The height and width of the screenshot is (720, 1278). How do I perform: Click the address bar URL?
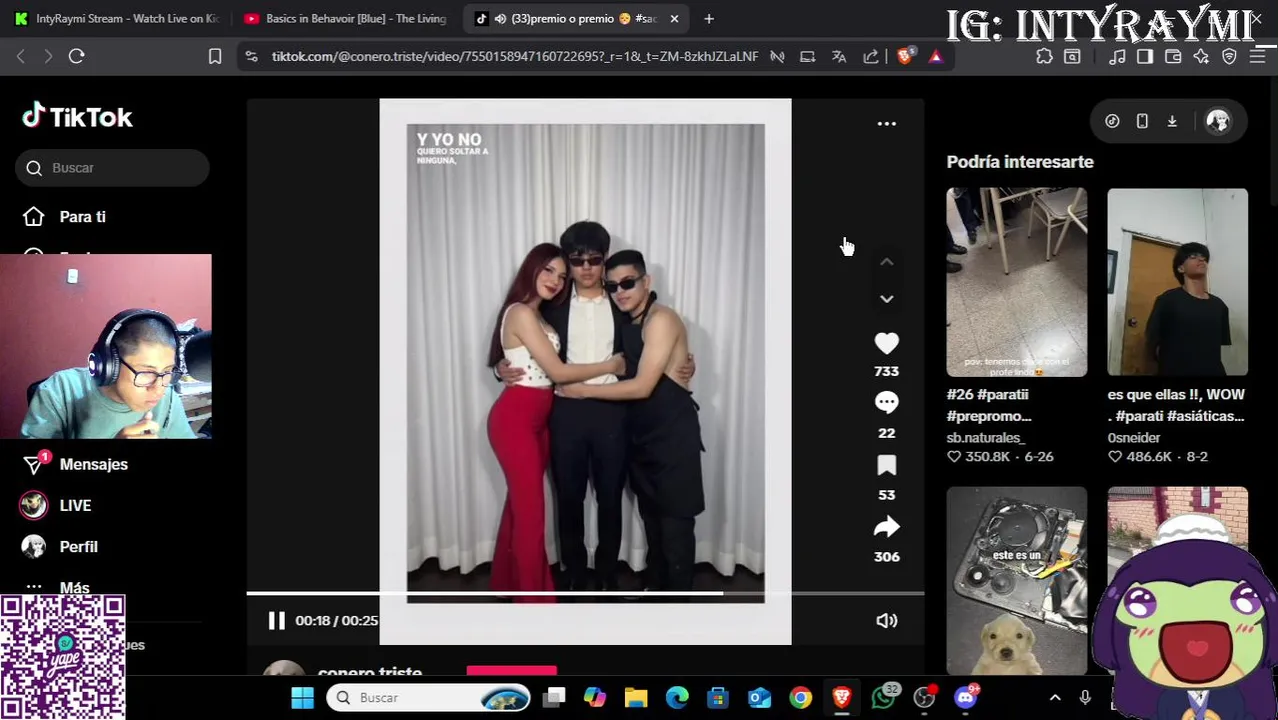pyautogui.click(x=514, y=56)
